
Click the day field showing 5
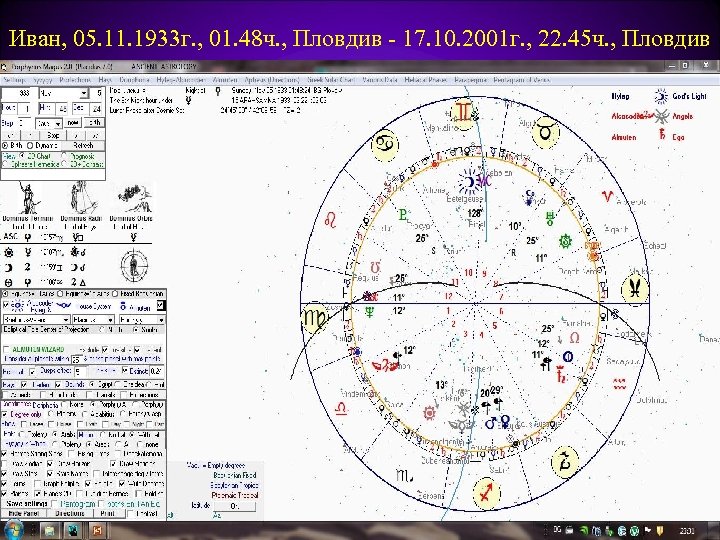(x=98, y=93)
